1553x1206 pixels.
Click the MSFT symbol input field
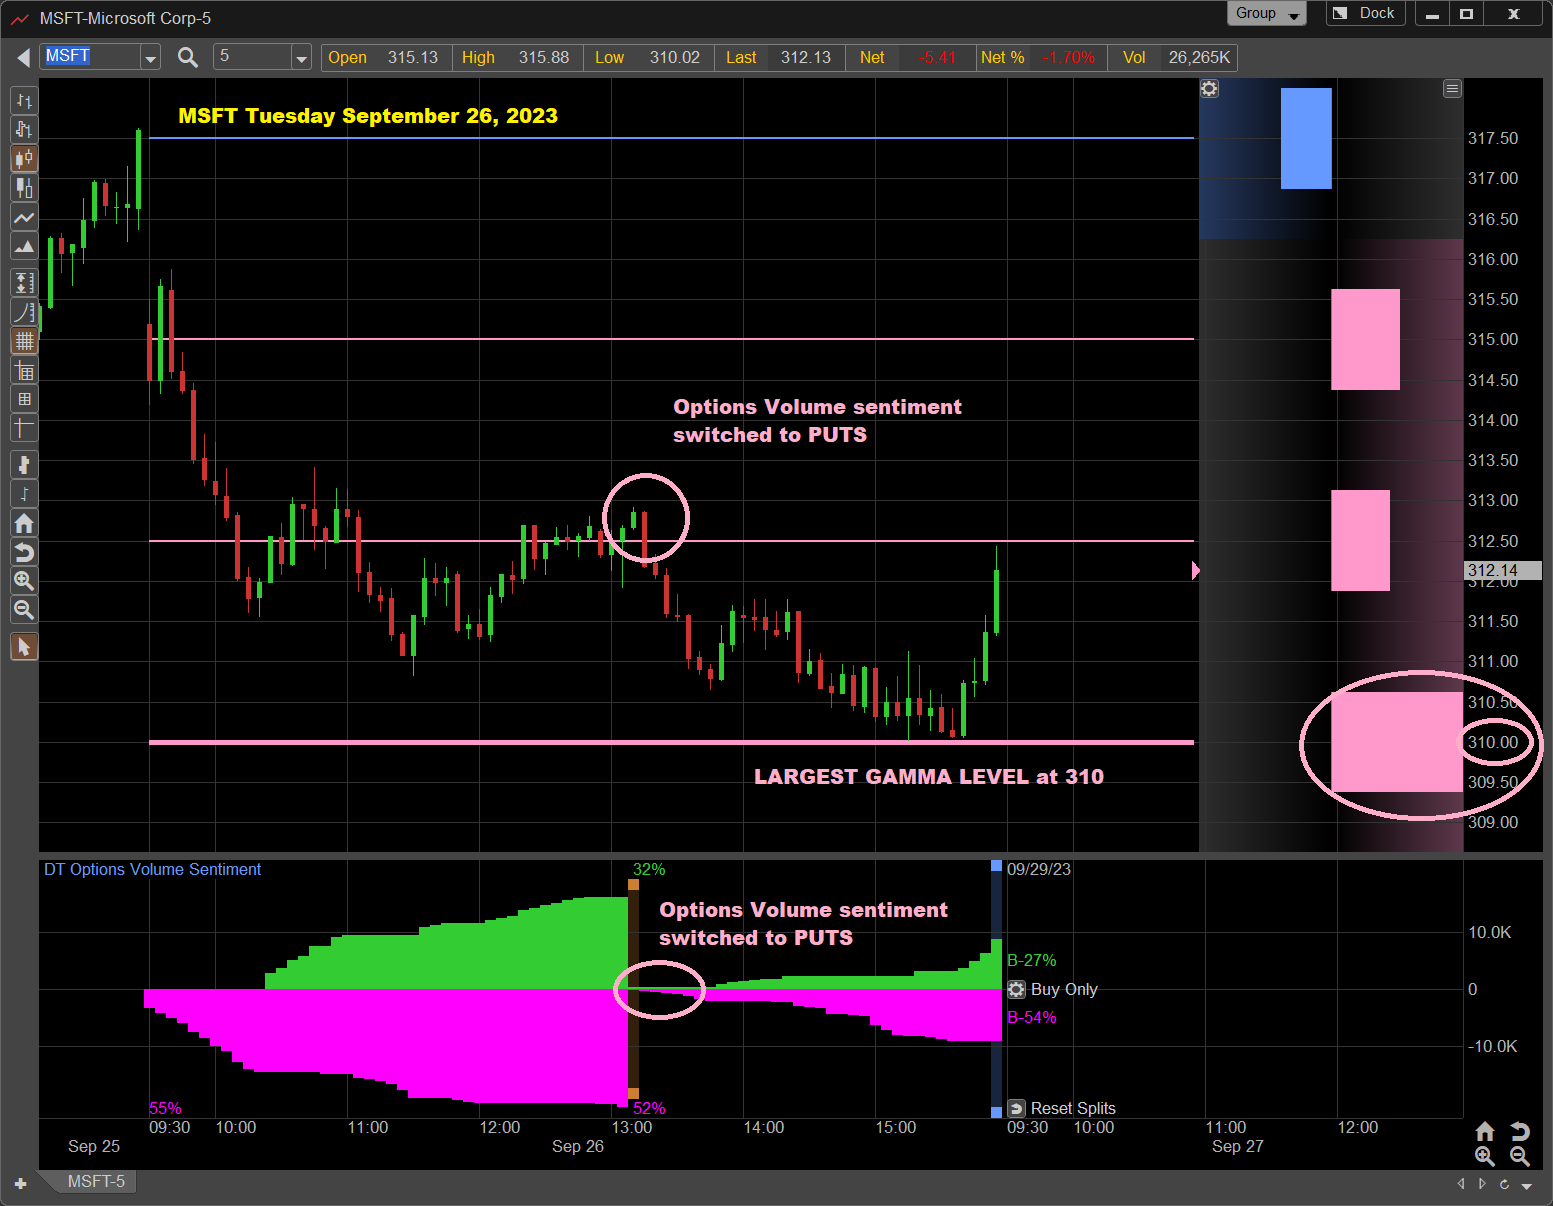point(91,57)
